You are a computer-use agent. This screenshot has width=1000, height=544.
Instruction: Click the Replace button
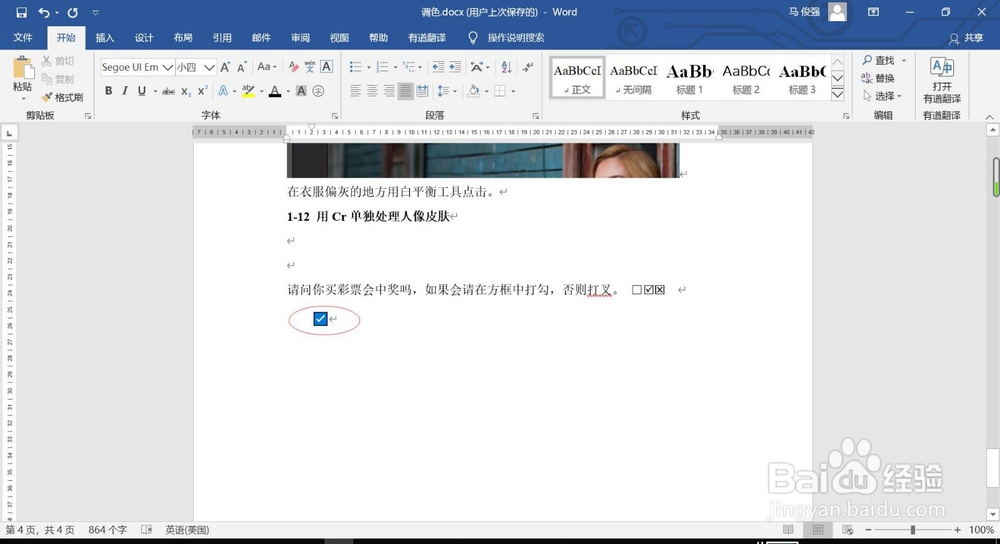pyautogui.click(x=878, y=78)
